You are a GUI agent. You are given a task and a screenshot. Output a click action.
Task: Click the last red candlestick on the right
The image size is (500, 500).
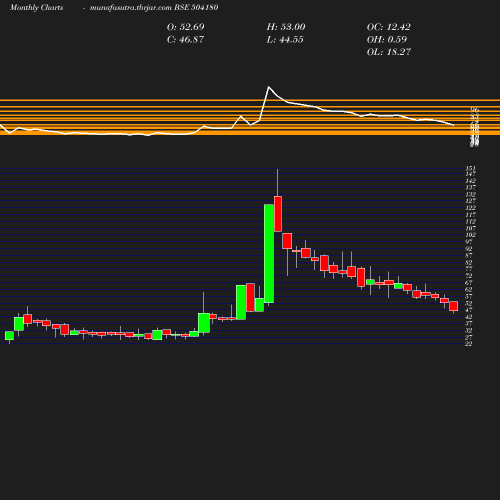(x=454, y=306)
